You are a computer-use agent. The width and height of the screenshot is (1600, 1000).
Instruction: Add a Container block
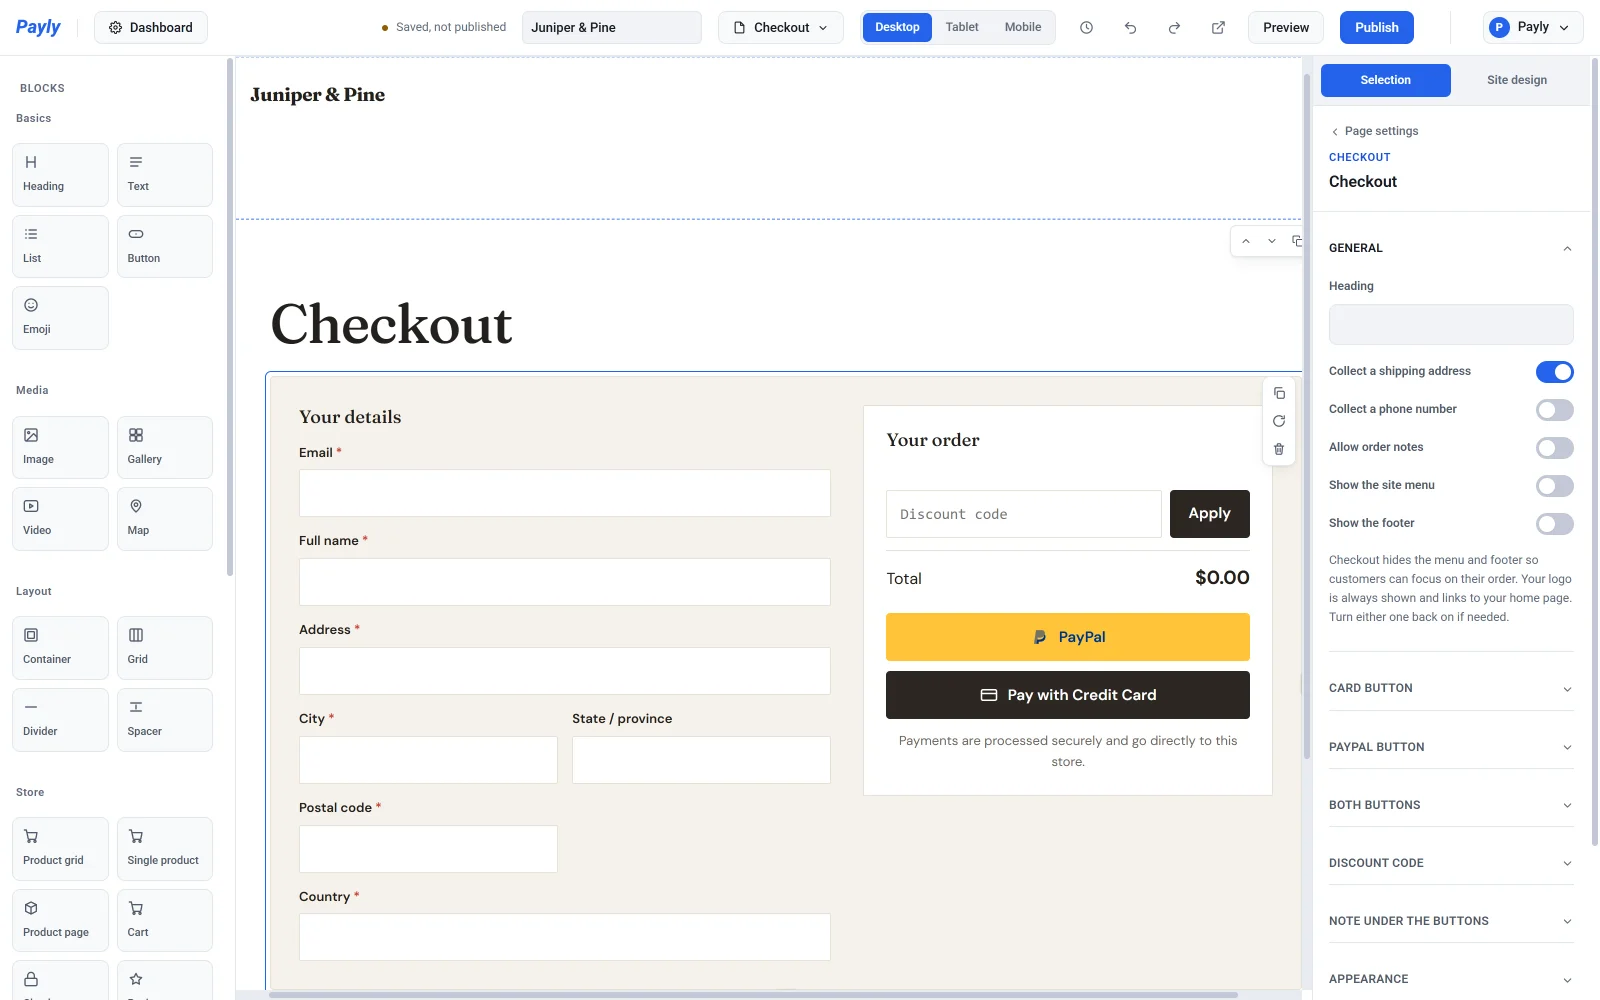pos(60,648)
